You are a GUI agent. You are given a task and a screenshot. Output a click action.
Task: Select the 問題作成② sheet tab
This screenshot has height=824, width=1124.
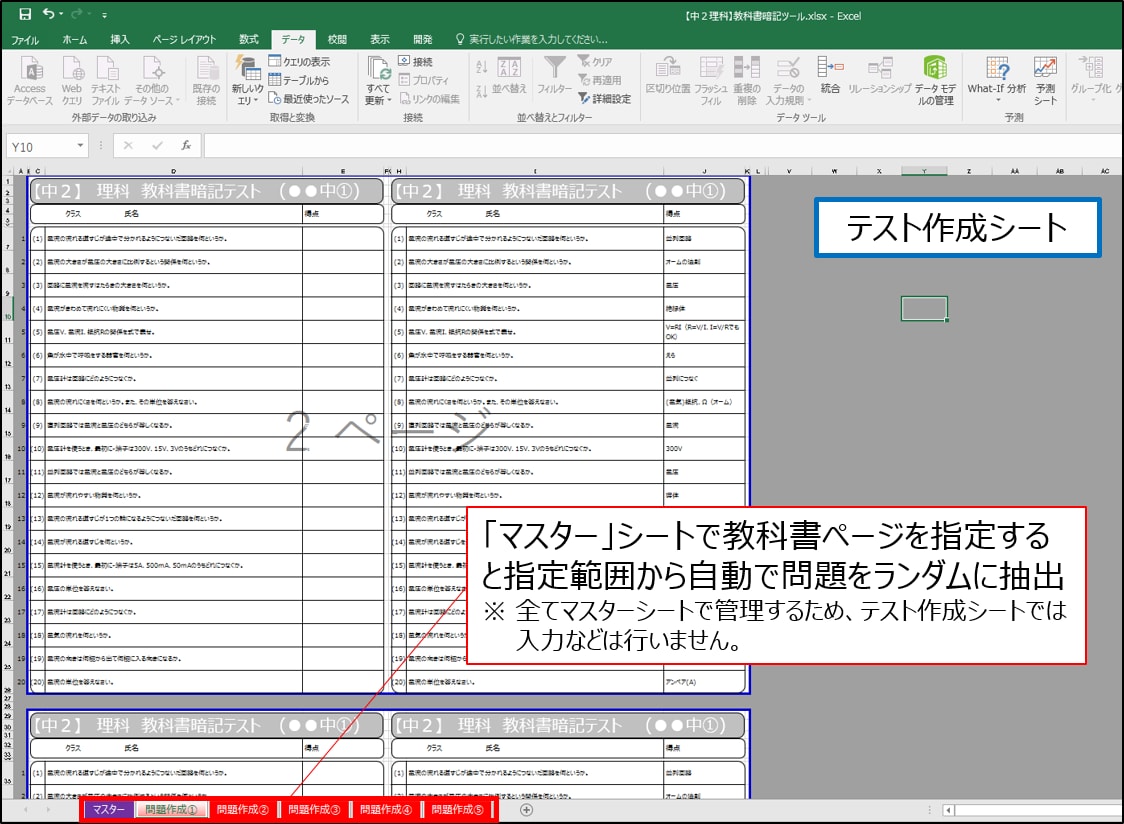coord(242,810)
